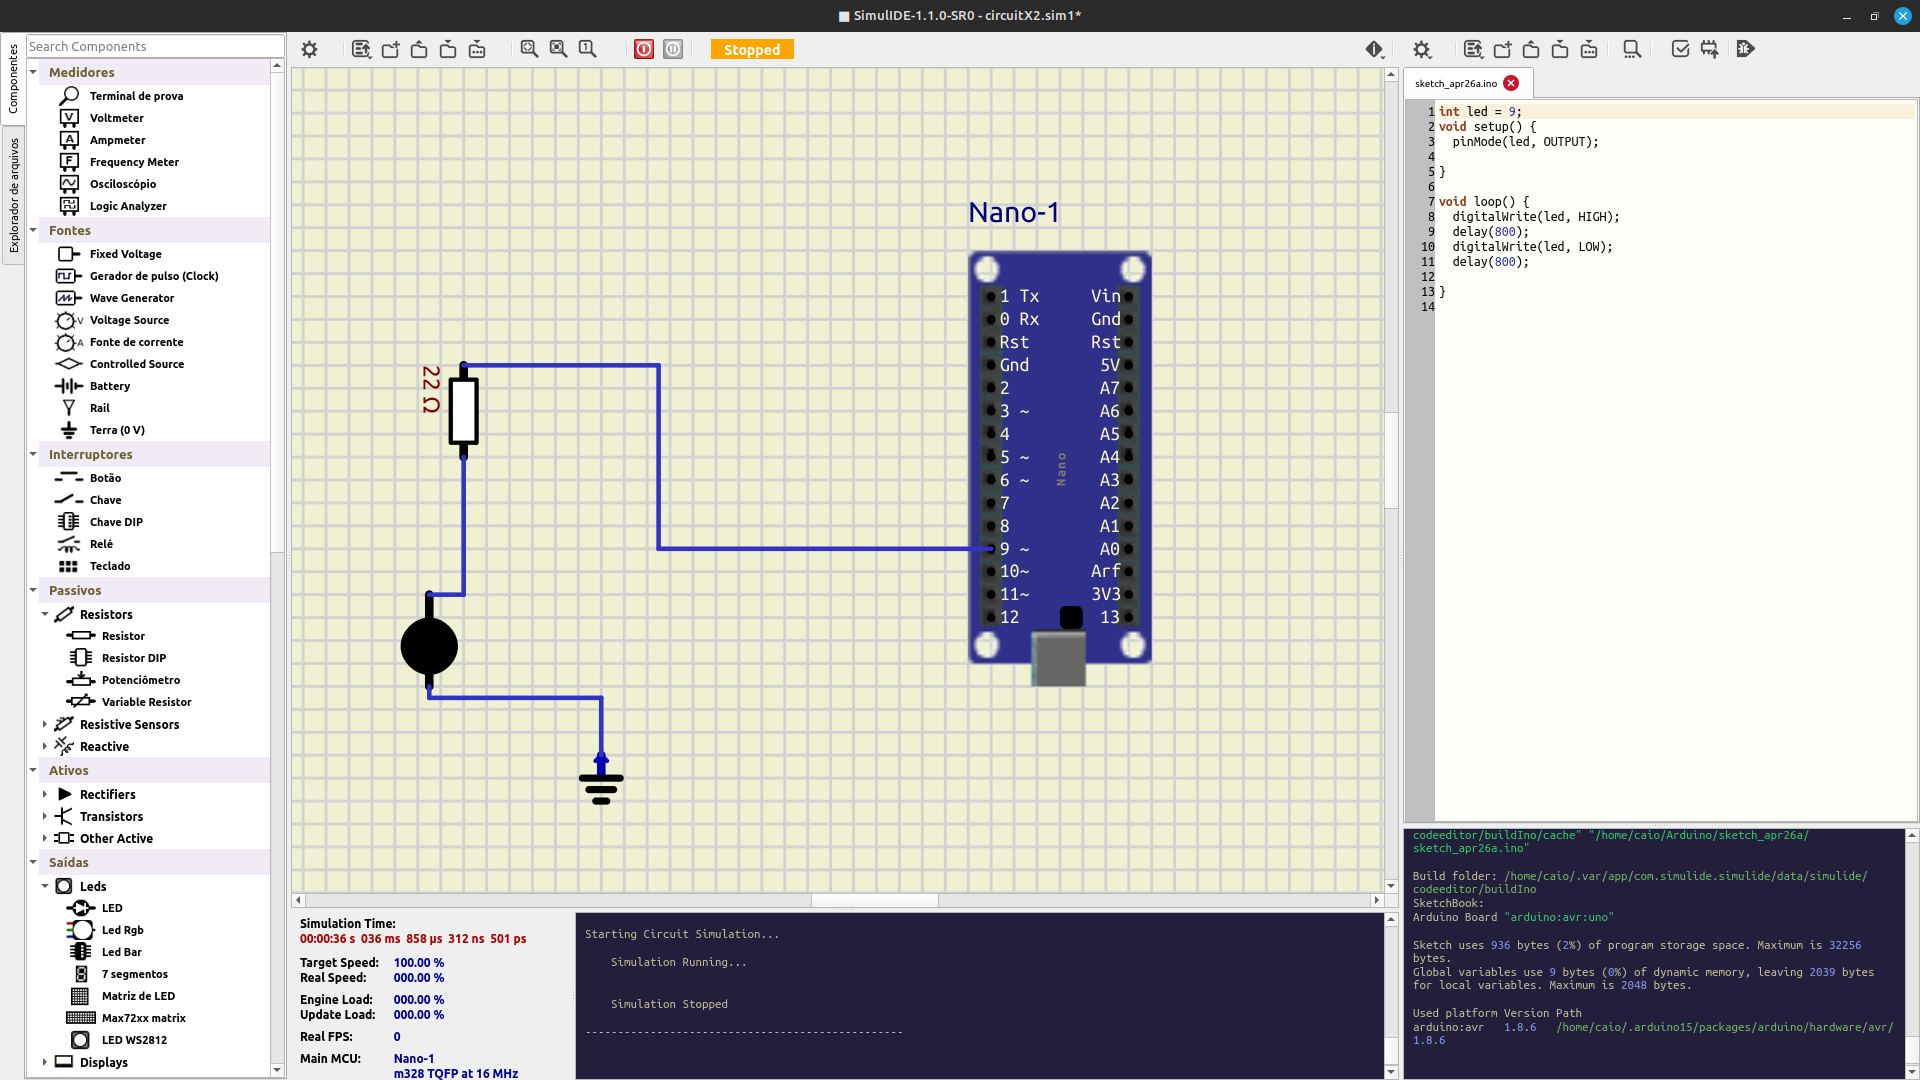Open a source file in editor

point(1531,49)
